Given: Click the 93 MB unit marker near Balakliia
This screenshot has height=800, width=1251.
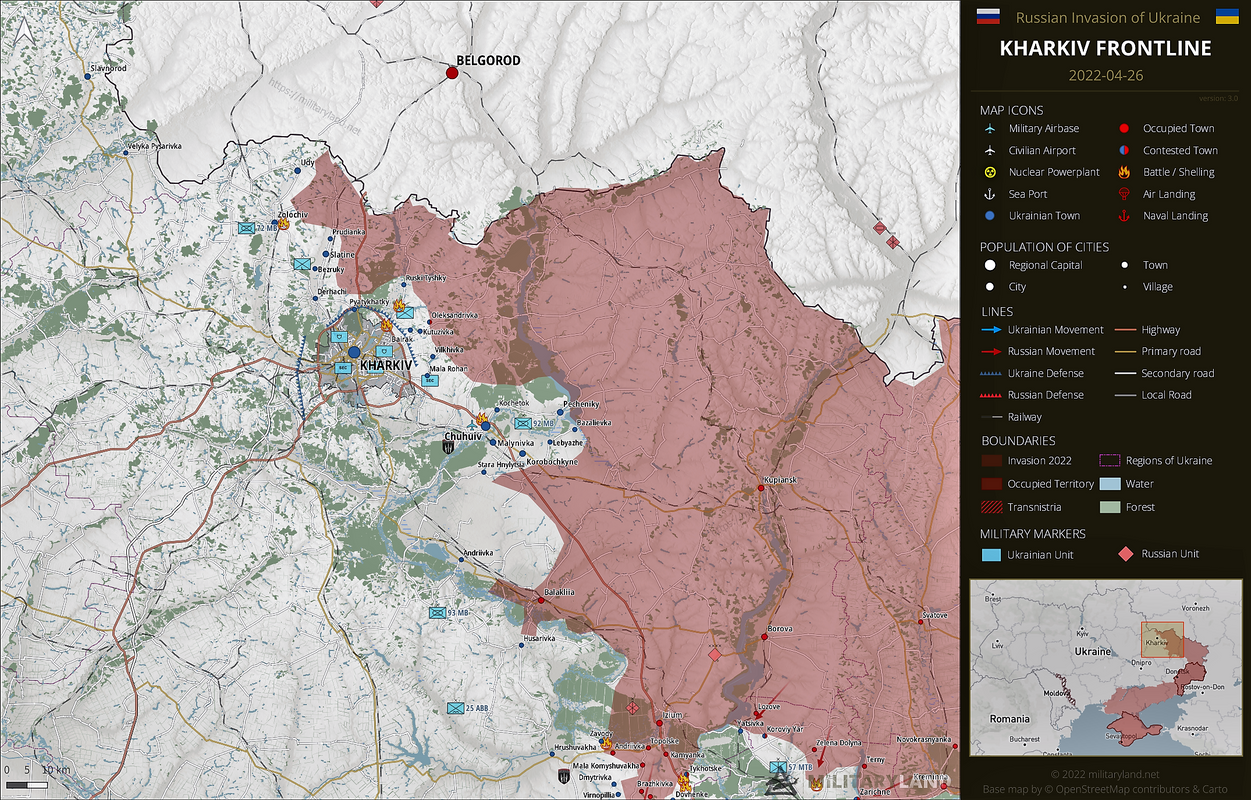Looking at the screenshot, I should (437, 612).
